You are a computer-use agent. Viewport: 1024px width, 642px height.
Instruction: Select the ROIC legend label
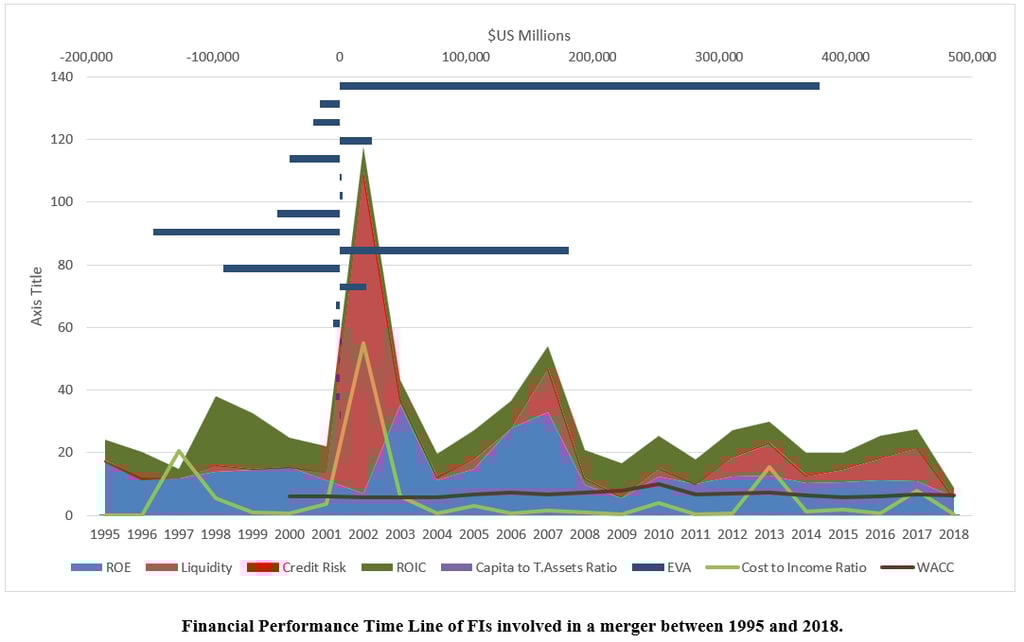click(411, 567)
